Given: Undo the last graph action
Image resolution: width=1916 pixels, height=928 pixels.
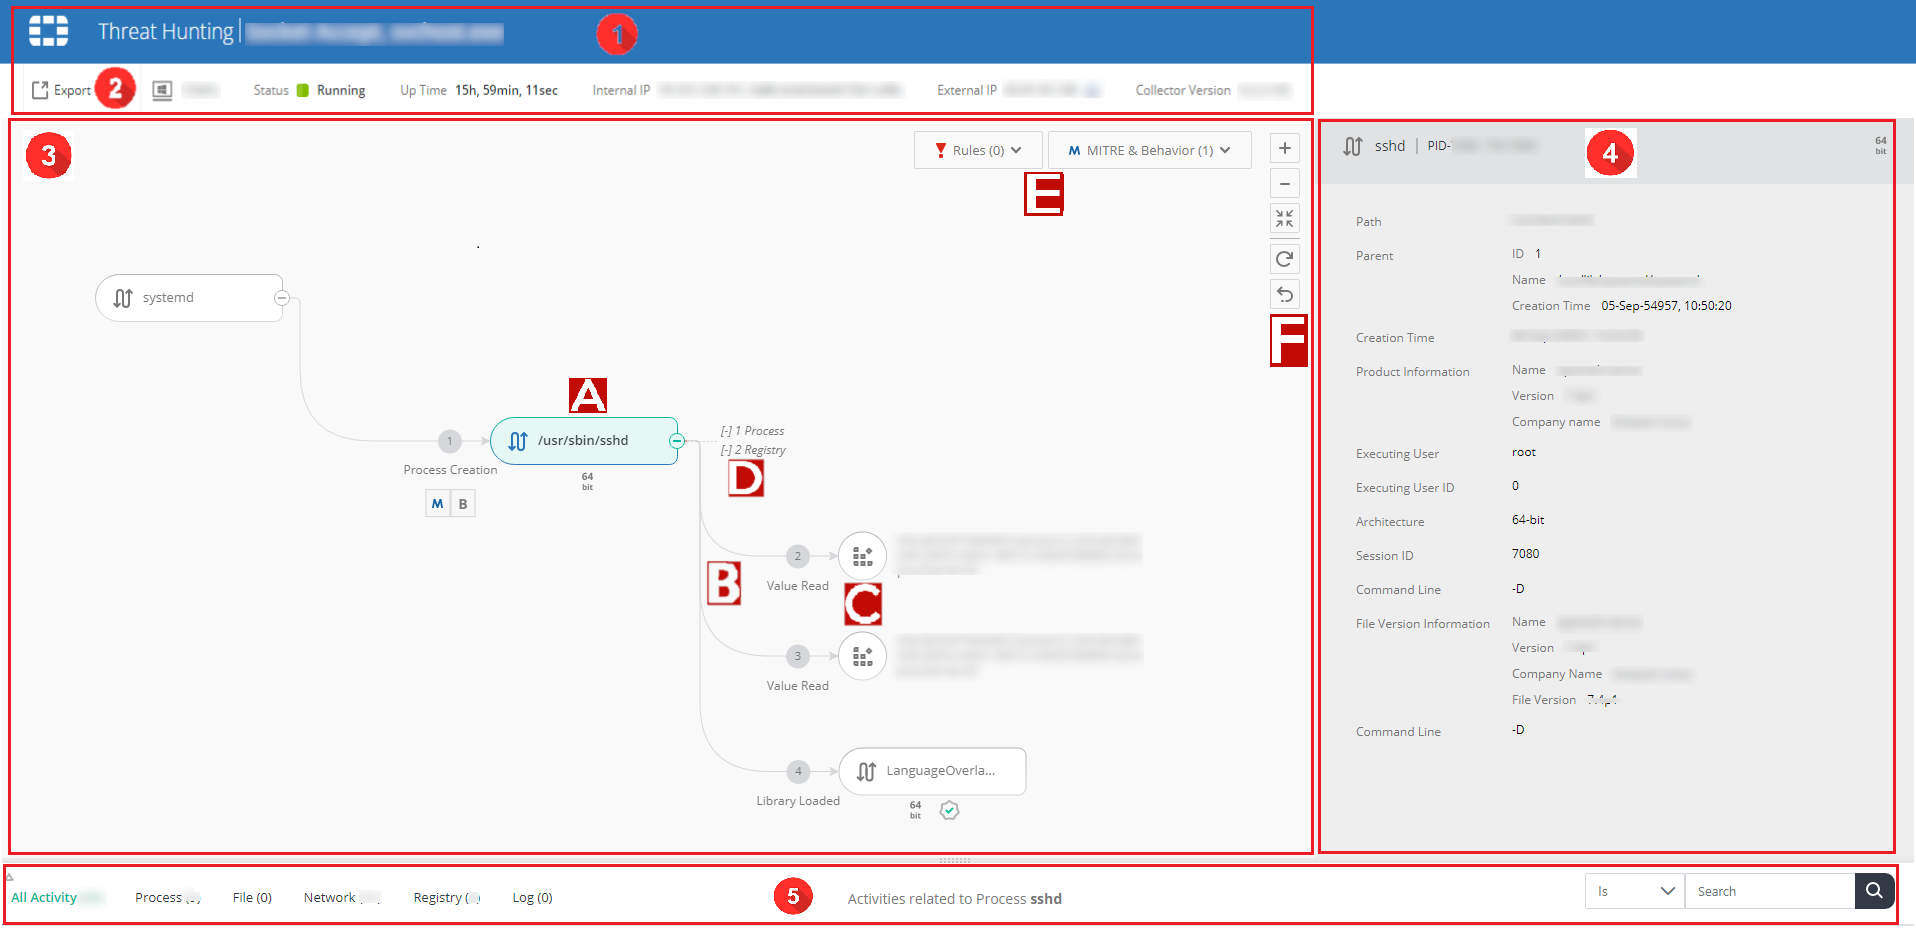Looking at the screenshot, I should 1285,295.
